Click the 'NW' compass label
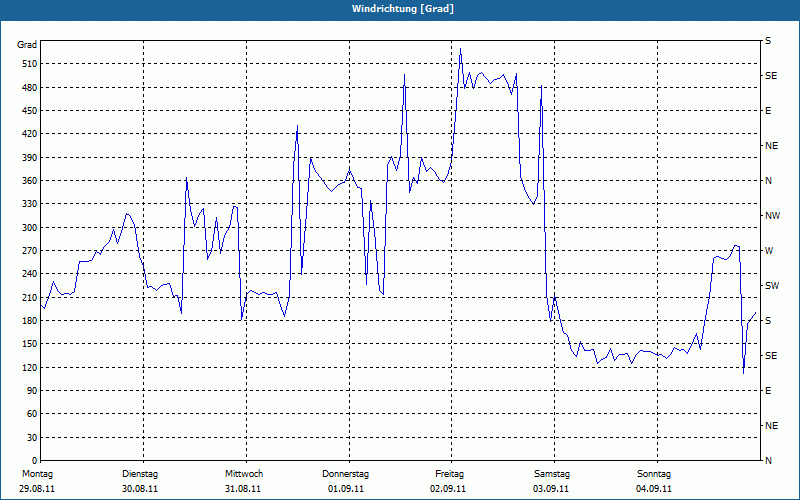This screenshot has height=500, width=800. point(772,216)
